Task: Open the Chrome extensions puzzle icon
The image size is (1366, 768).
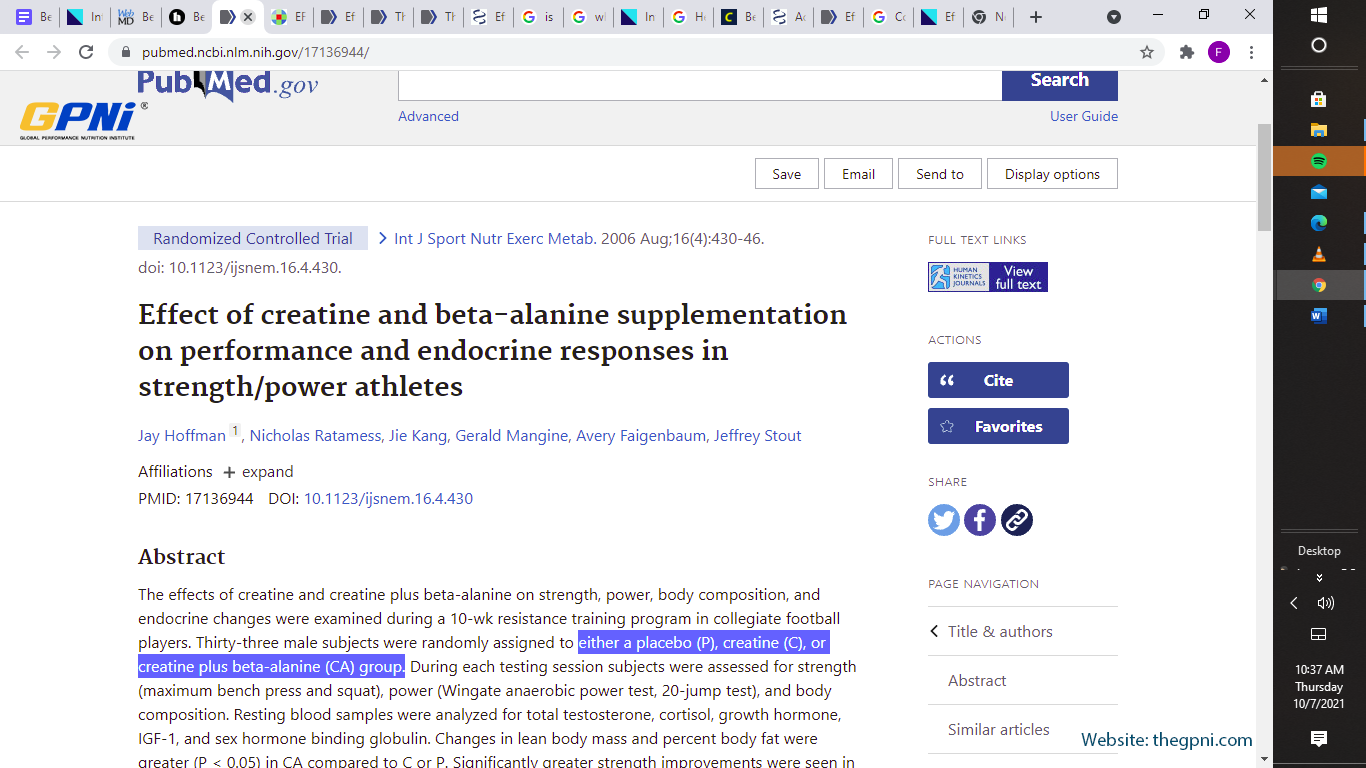Action: tap(1187, 52)
